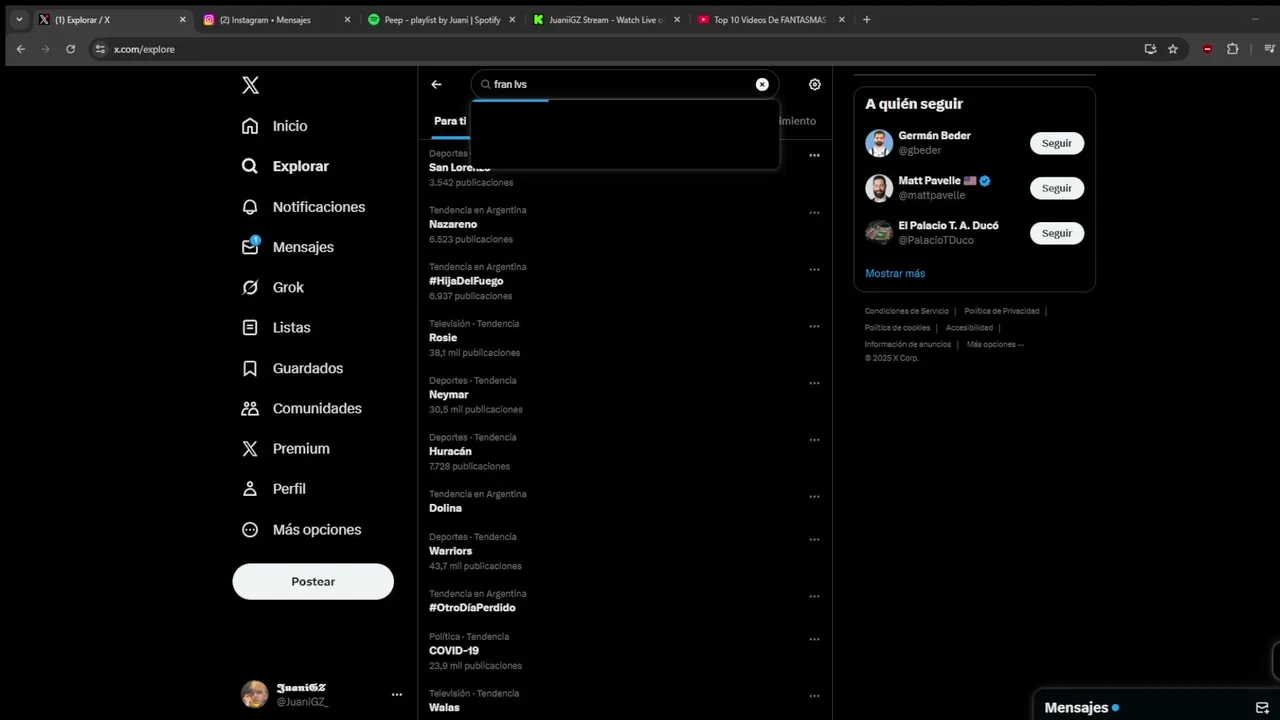Open the Política de Privacidad link

tap(1002, 311)
